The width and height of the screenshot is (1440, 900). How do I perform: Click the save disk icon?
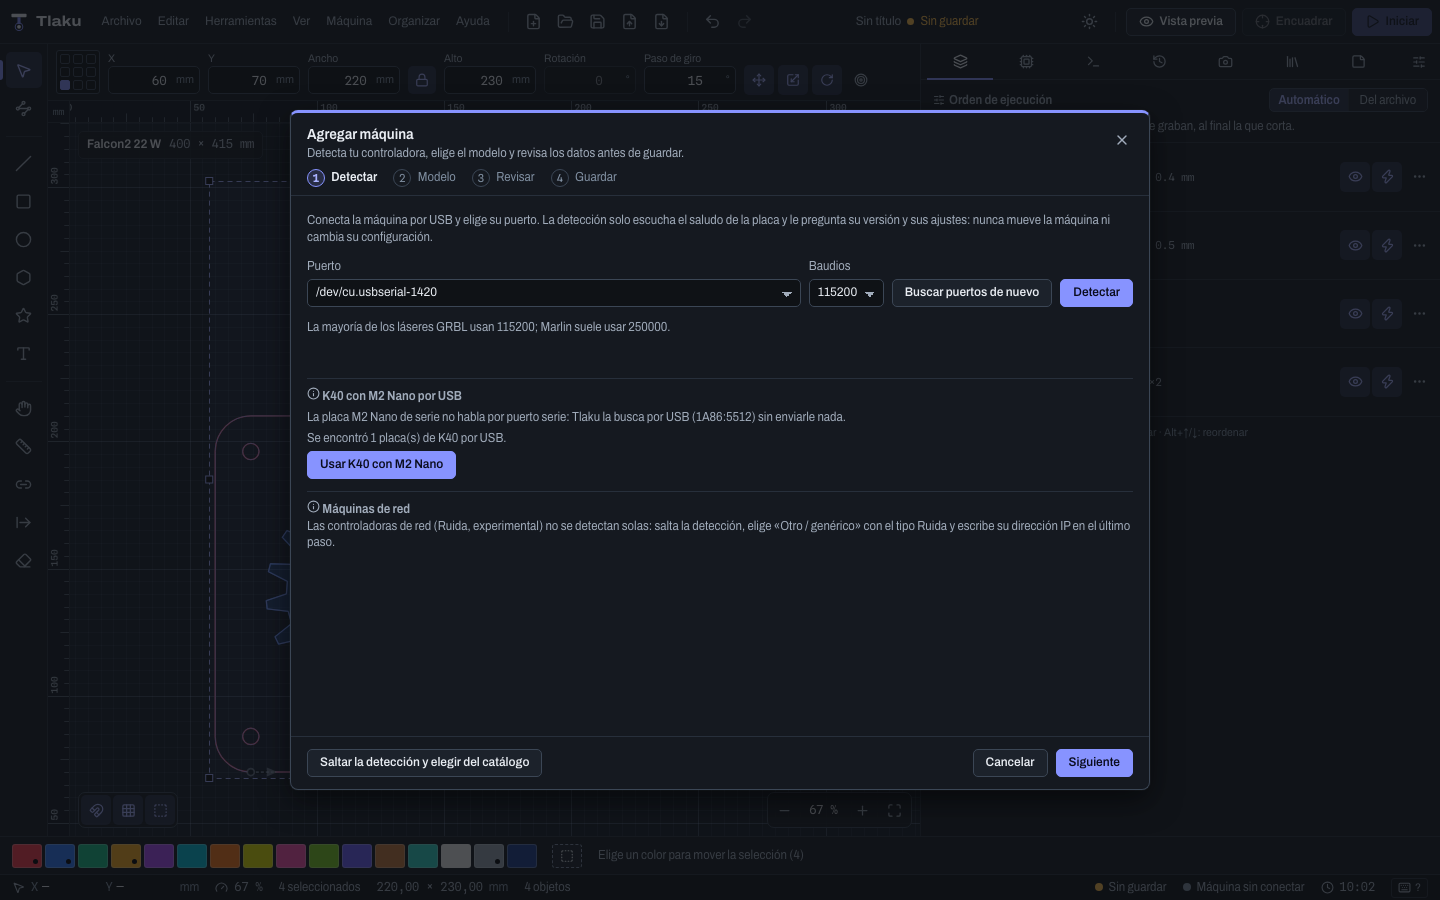(x=597, y=21)
